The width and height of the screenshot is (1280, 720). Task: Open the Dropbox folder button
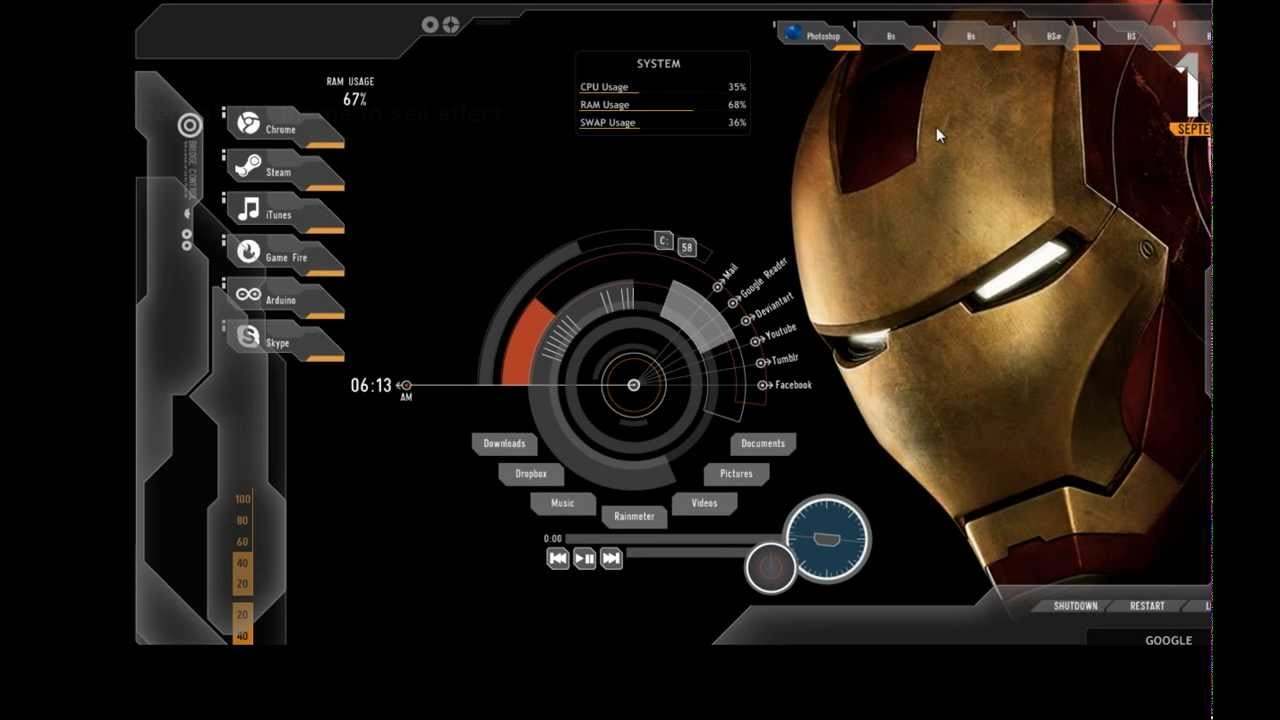tap(531, 473)
